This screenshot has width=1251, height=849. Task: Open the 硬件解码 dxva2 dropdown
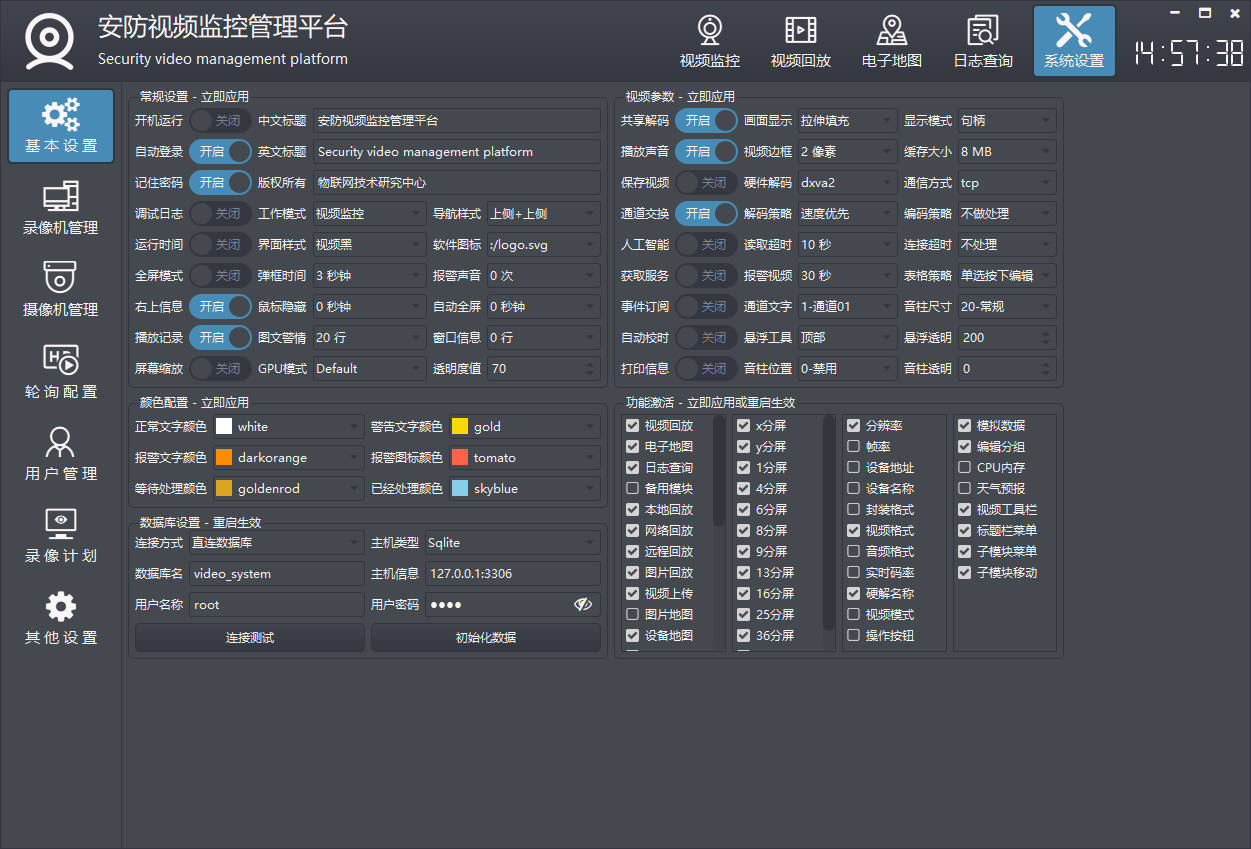point(846,183)
